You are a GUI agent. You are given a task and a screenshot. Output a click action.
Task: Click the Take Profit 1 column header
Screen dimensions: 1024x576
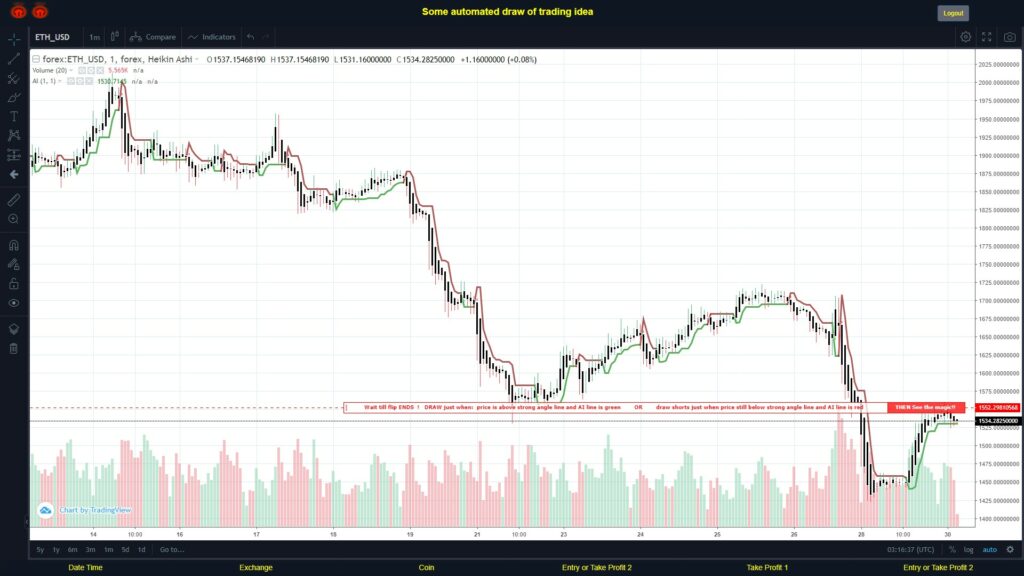point(767,568)
